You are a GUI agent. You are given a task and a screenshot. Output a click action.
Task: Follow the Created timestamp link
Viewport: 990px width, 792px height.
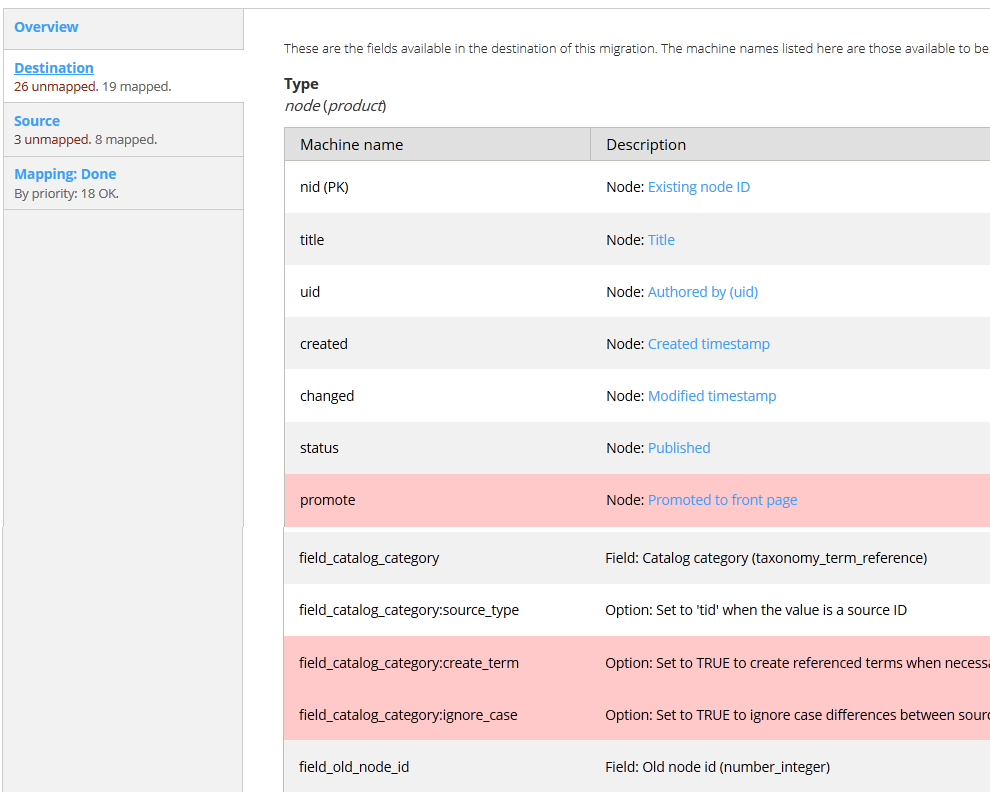tap(708, 344)
